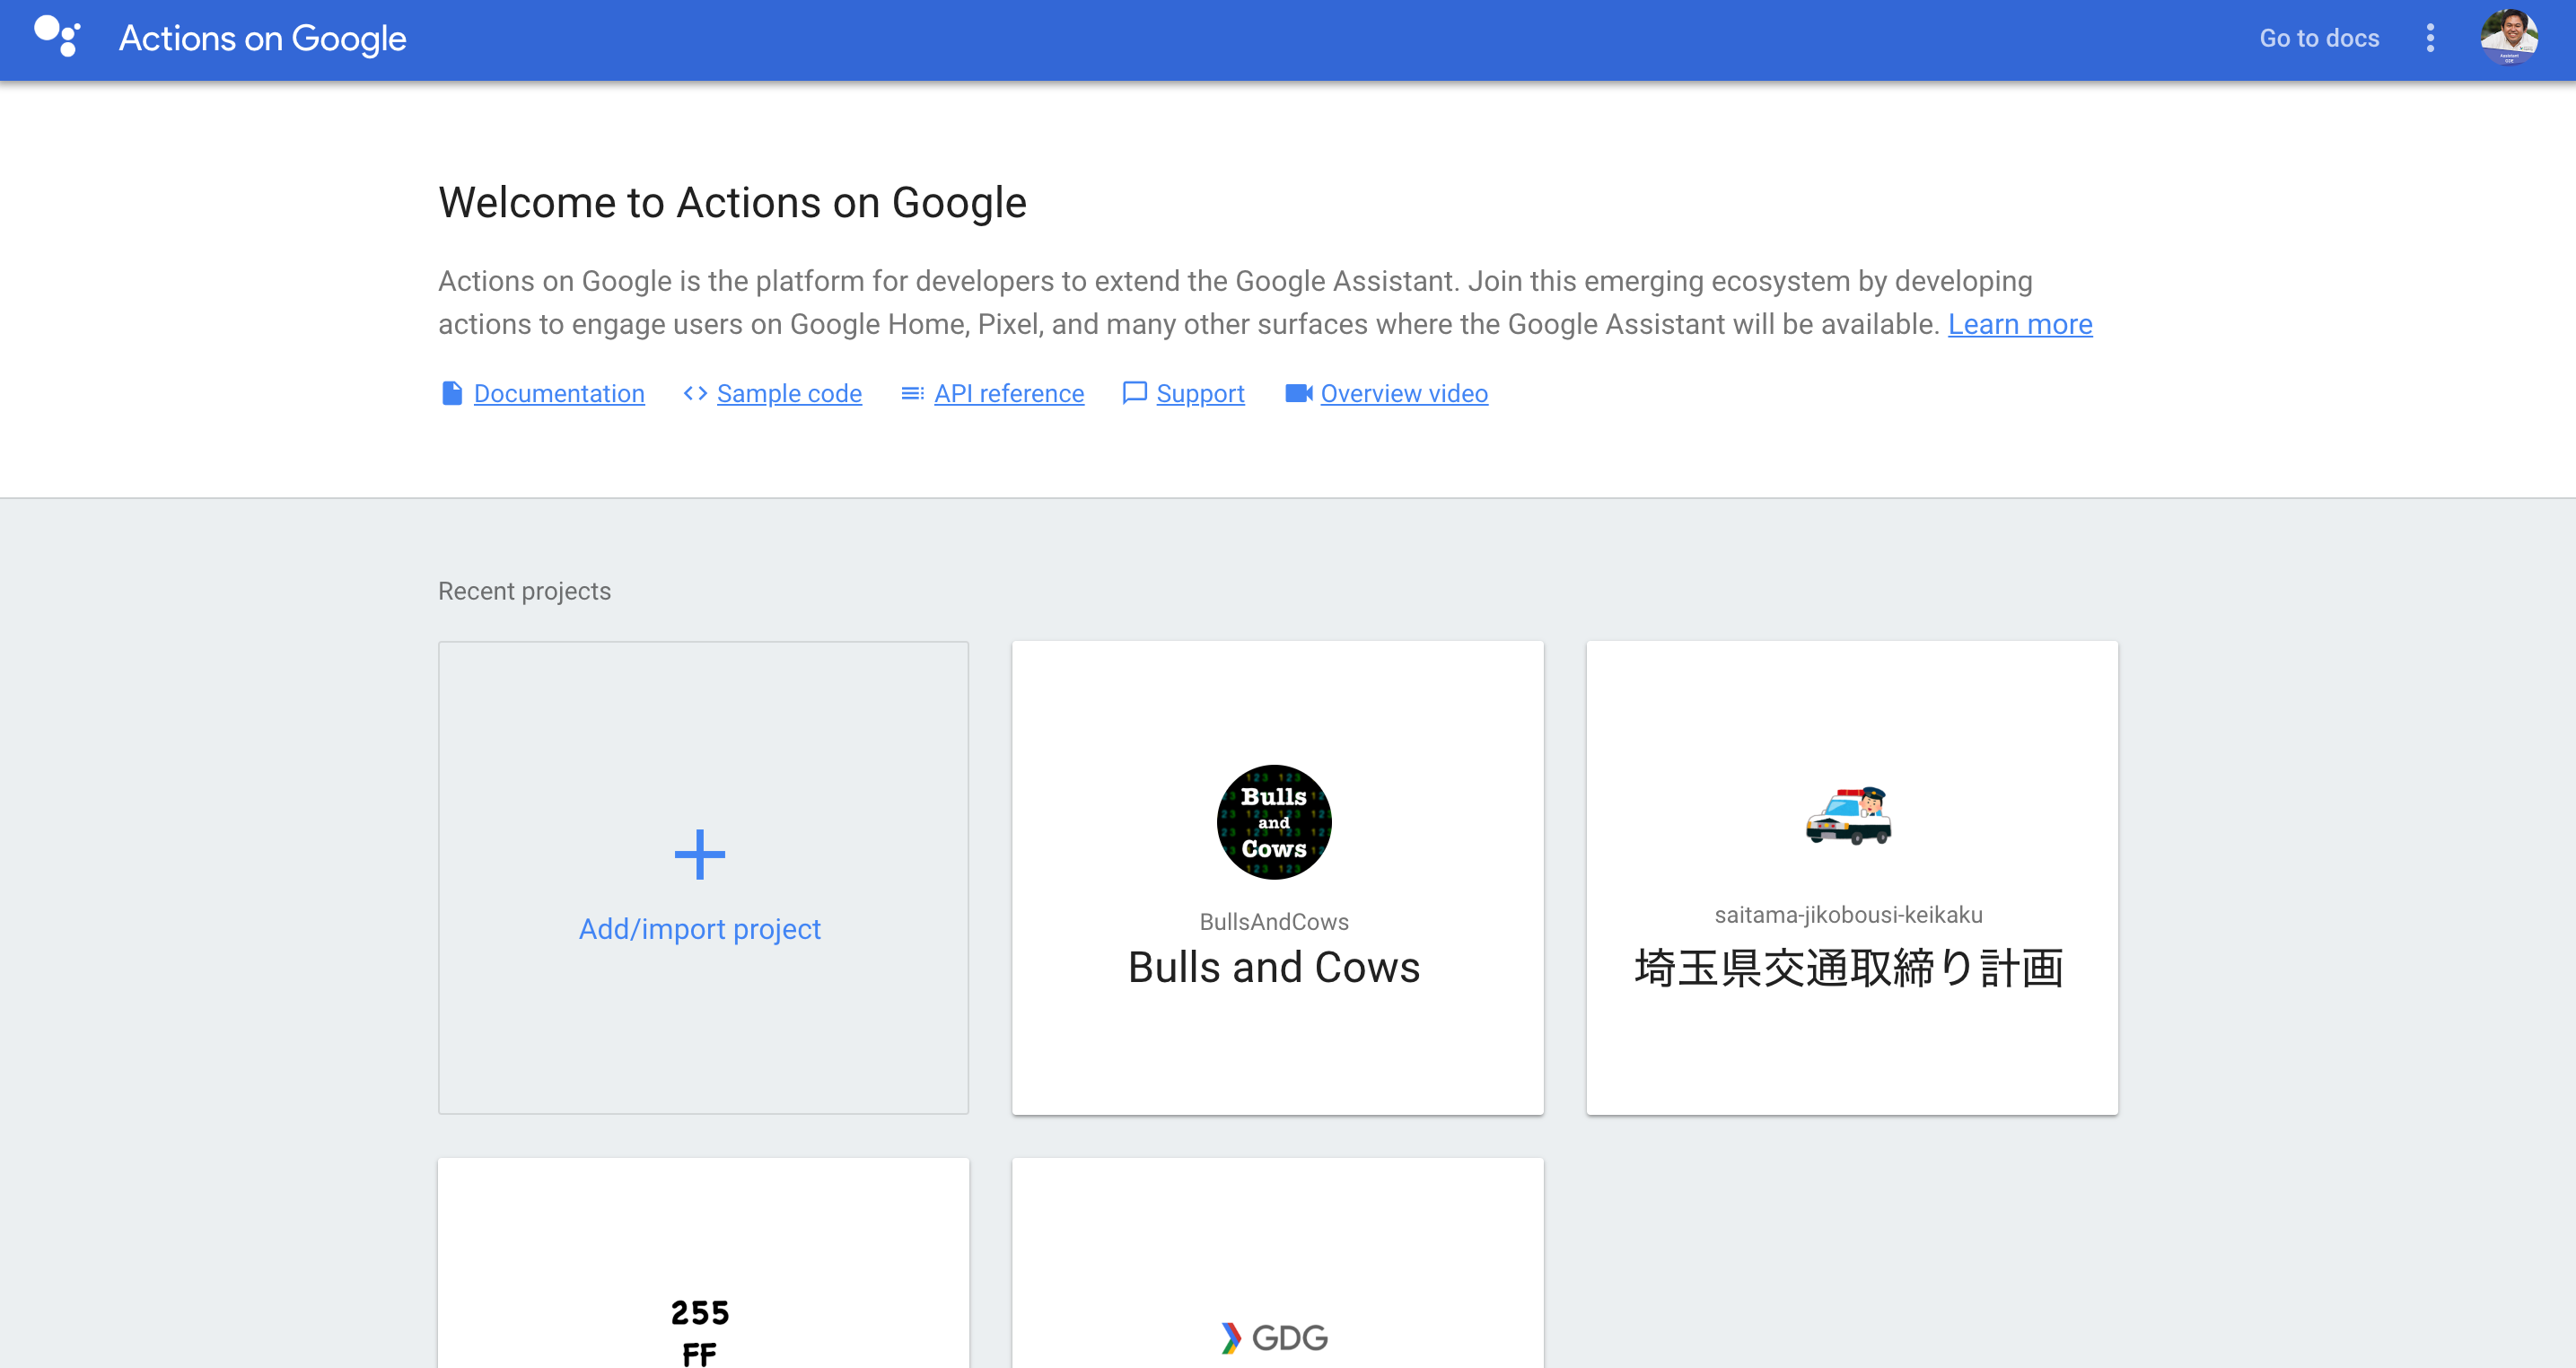2576x1368 pixels.
Task: Click the API reference list icon
Action: click(x=912, y=393)
